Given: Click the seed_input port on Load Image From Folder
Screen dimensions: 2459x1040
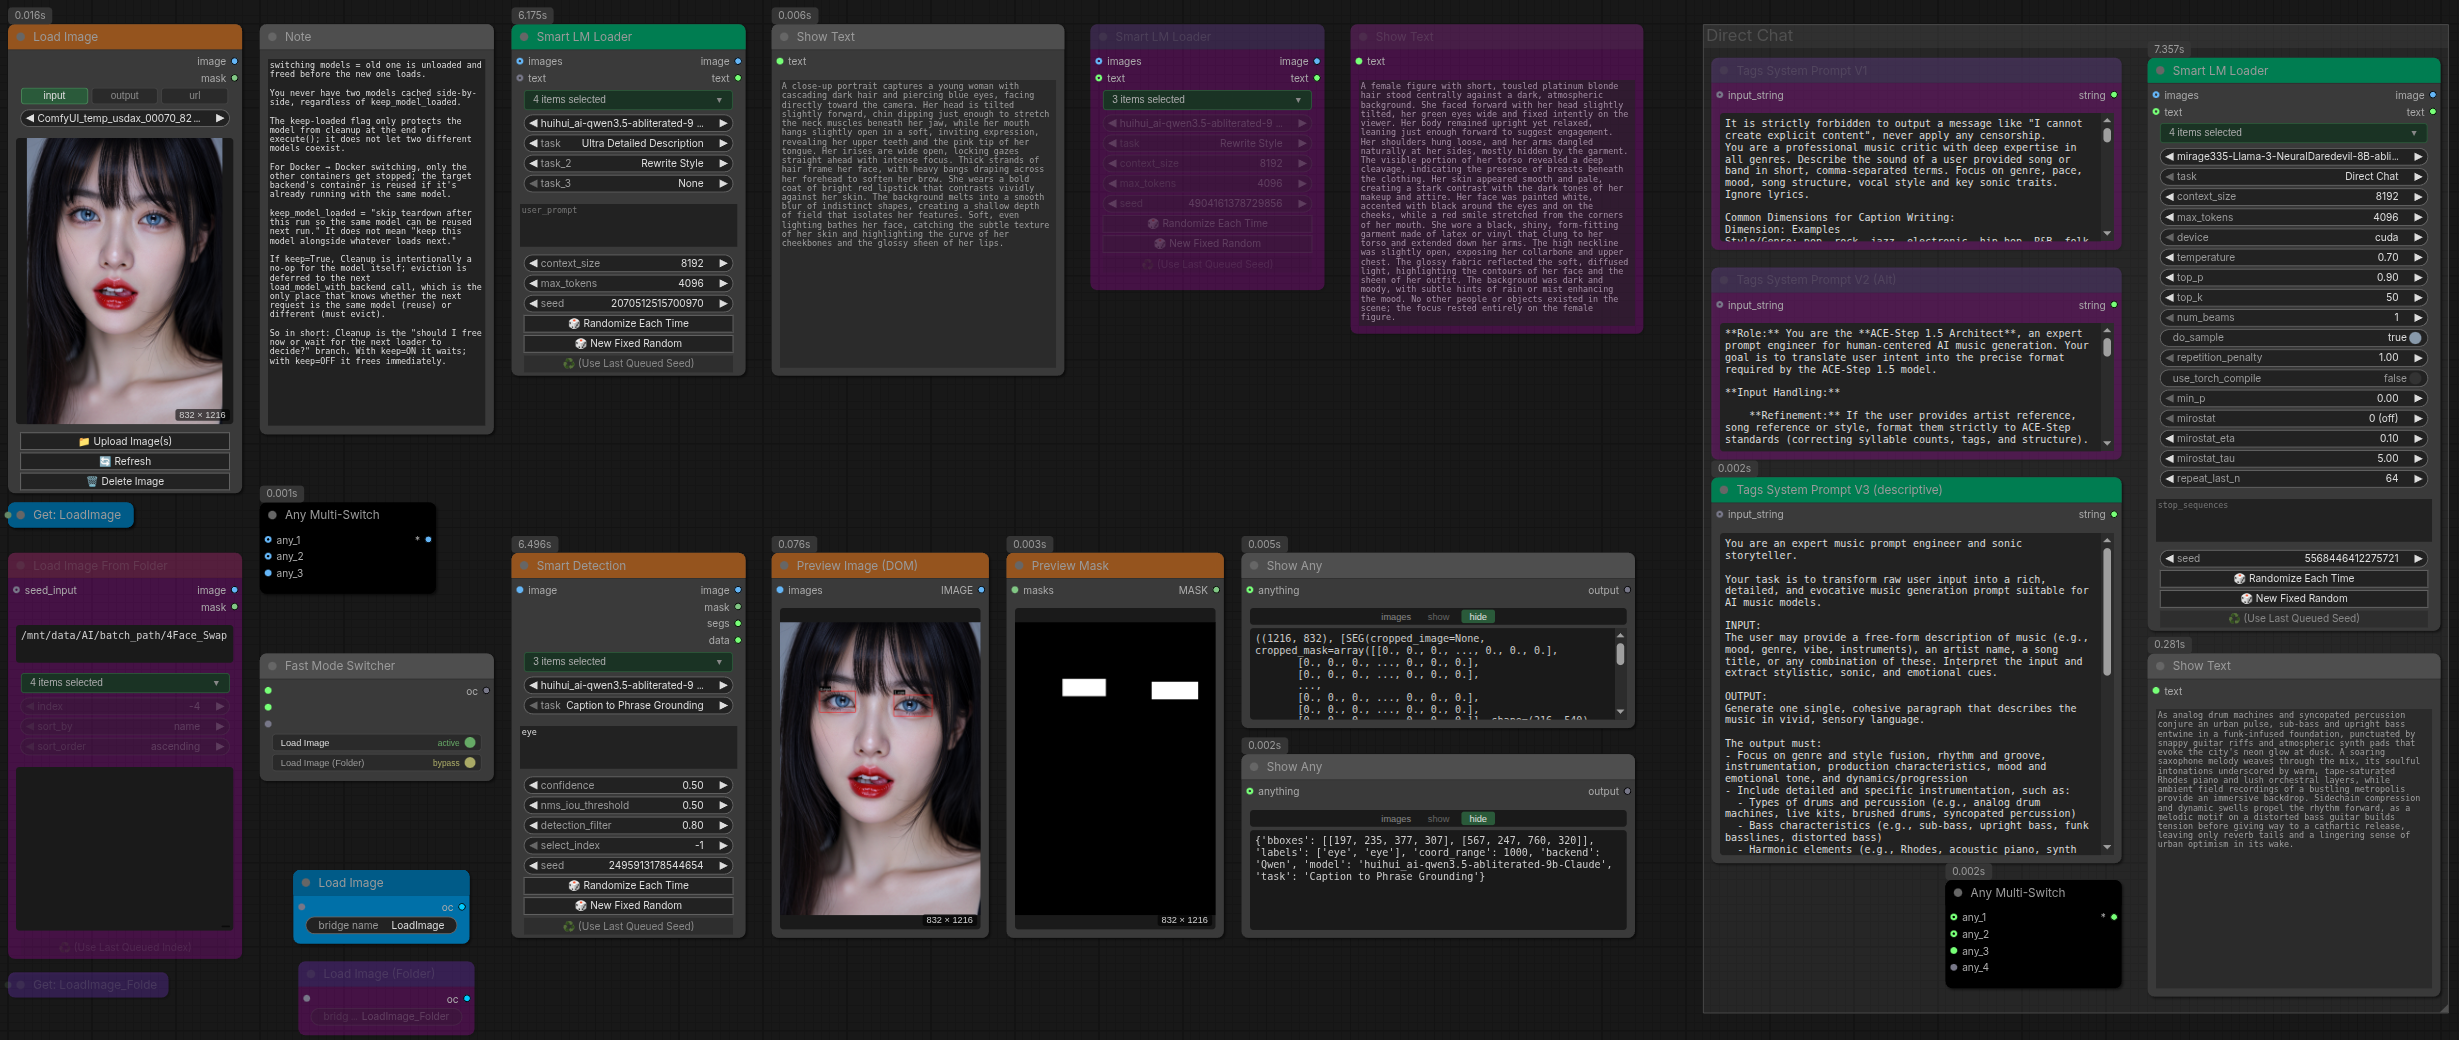Looking at the screenshot, I should (16, 590).
